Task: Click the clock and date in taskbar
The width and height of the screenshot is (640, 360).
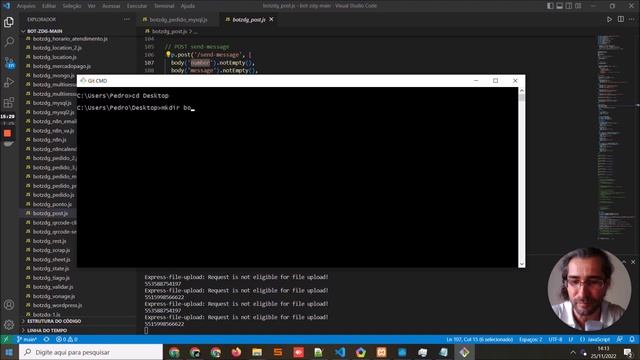Action: click(603, 352)
